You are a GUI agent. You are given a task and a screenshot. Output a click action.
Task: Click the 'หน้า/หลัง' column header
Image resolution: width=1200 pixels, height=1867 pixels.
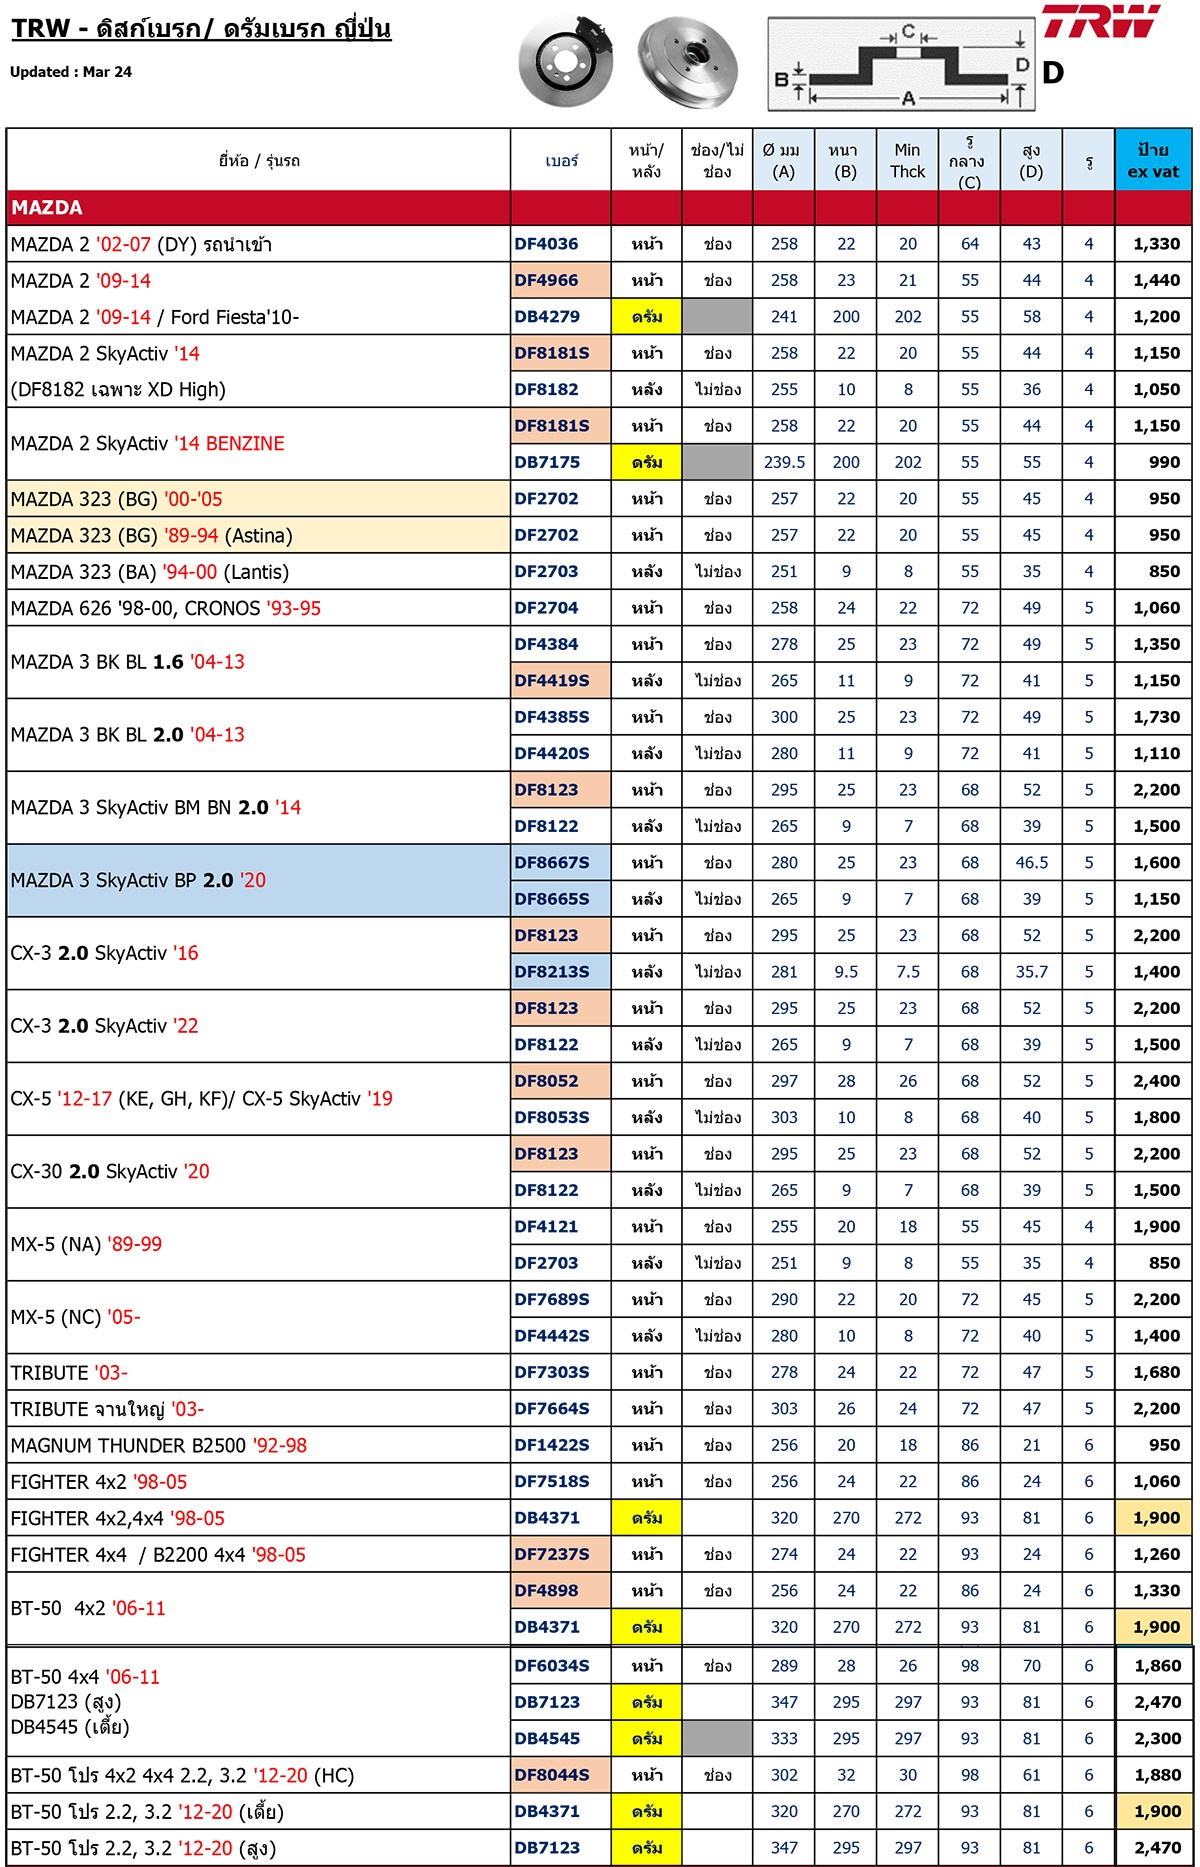646,160
